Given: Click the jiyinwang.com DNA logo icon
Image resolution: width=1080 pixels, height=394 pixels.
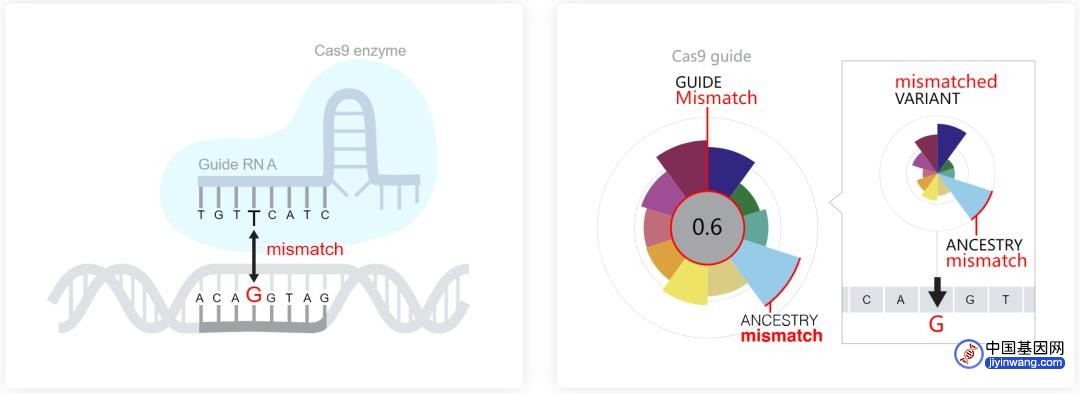Looking at the screenshot, I should (x=969, y=354).
